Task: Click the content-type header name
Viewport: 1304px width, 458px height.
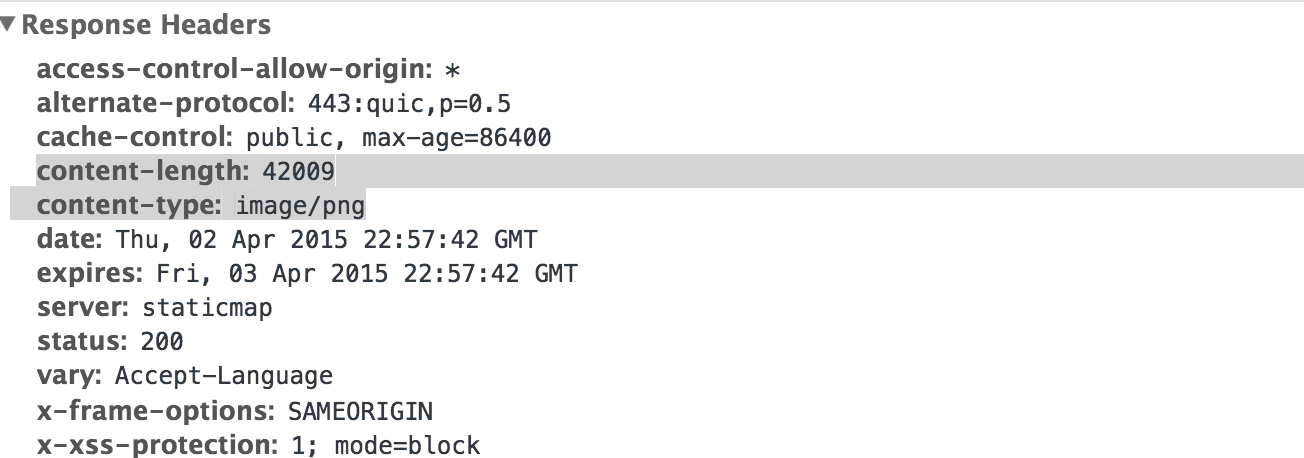Action: click(129, 206)
